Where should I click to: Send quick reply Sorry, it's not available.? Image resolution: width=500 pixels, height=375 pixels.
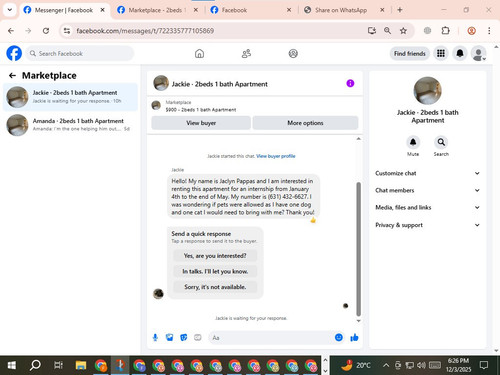(215, 287)
